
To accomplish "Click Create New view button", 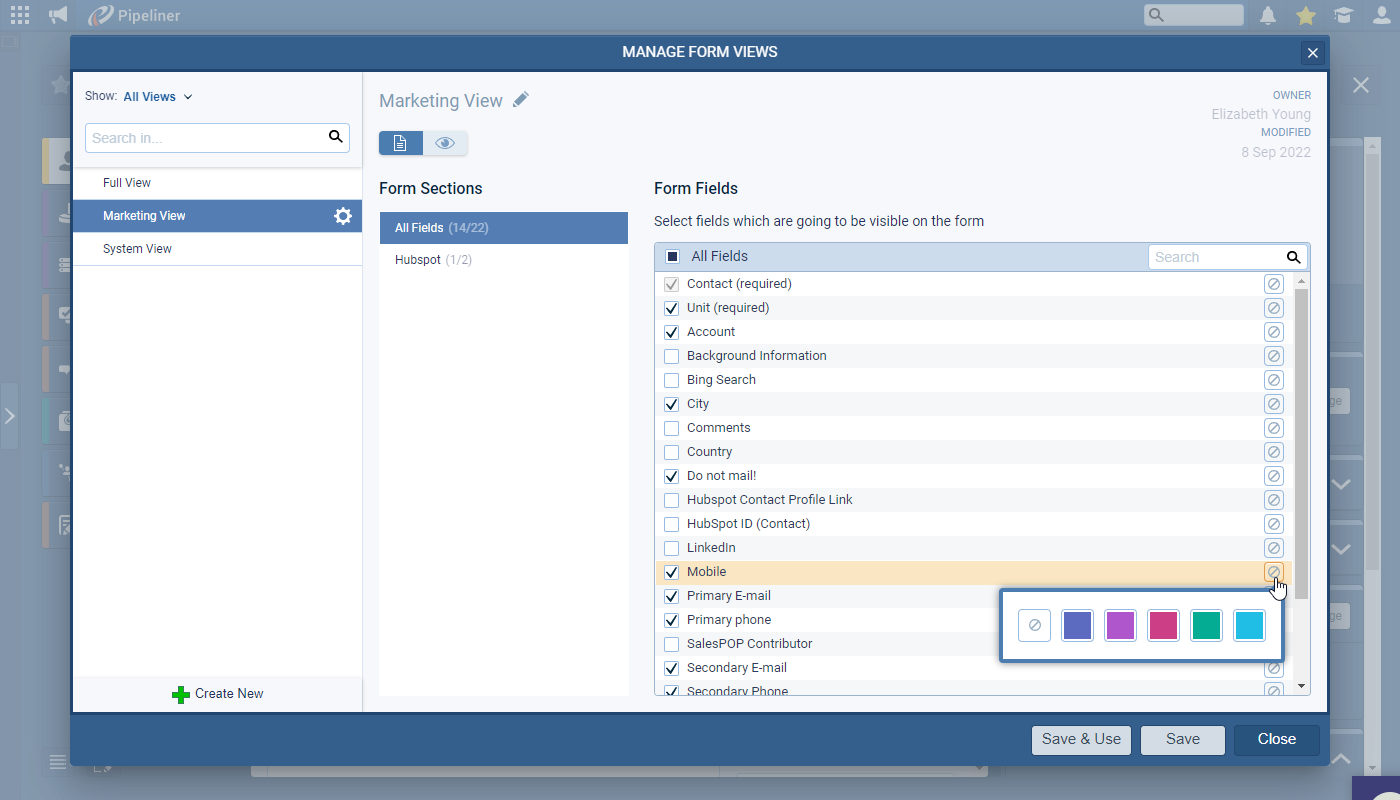I will 218,694.
